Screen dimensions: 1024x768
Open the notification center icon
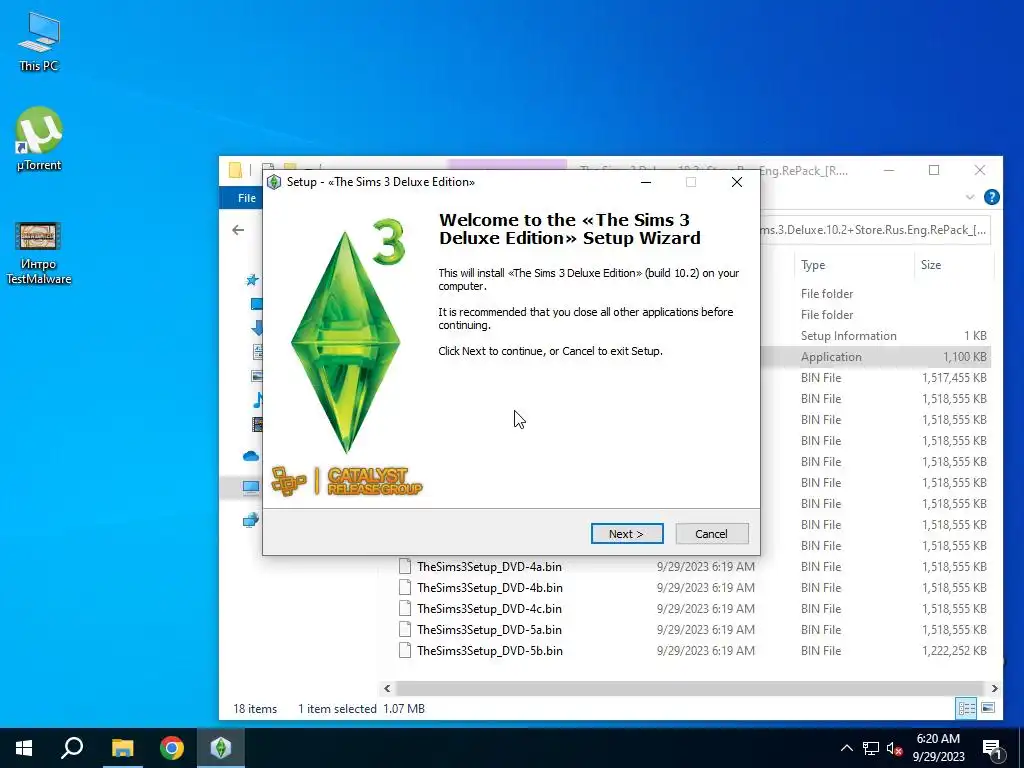coord(992,749)
